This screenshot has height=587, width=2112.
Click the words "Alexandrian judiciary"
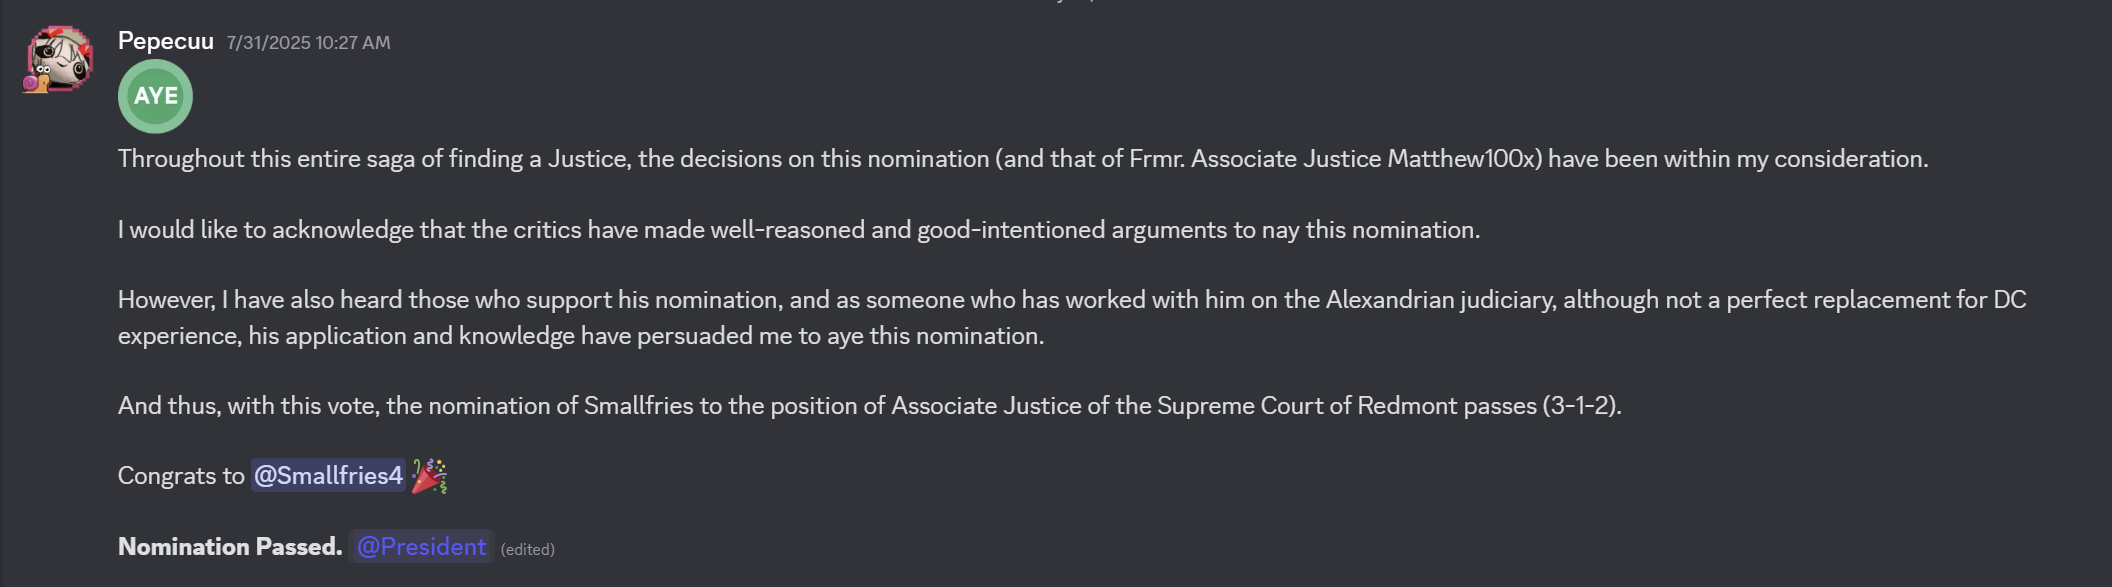pyautogui.click(x=1440, y=300)
